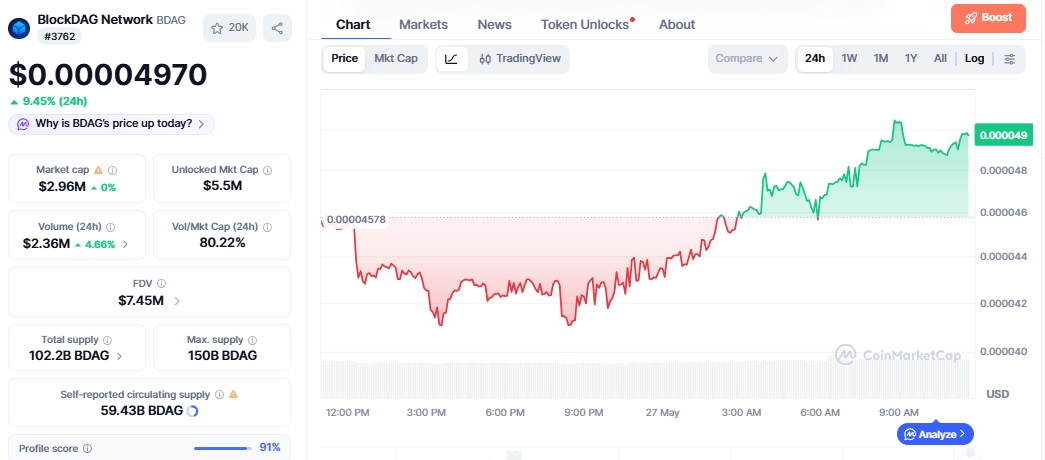
Task: Click the 0.00004578 opening price label
Action: point(356,219)
